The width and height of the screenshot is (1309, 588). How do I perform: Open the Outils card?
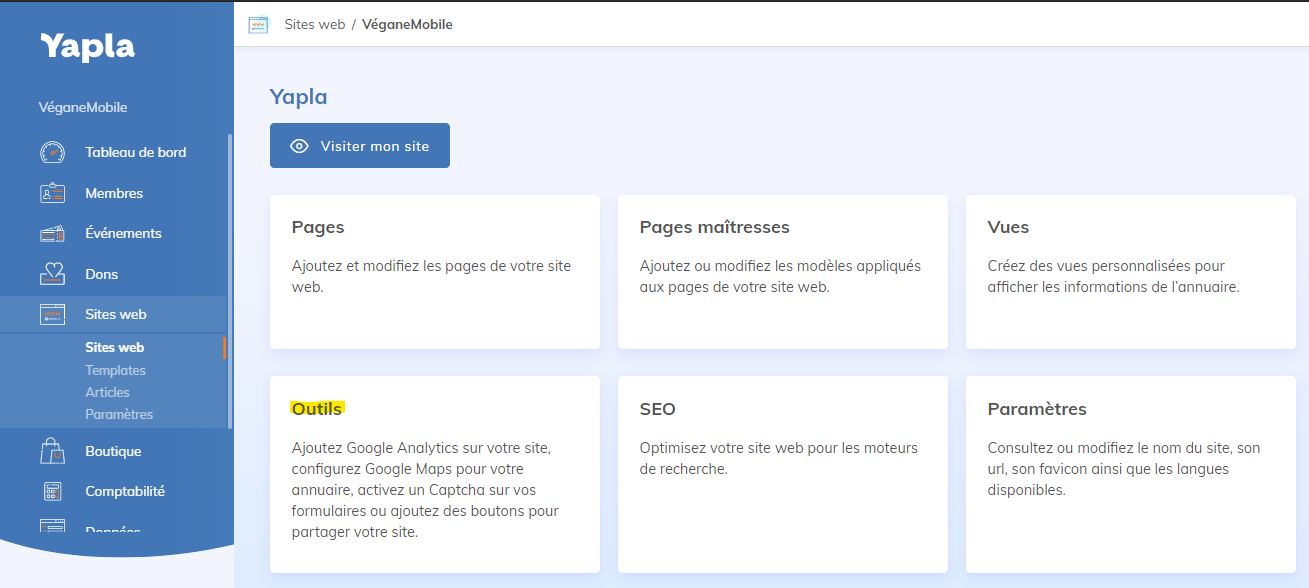click(434, 473)
